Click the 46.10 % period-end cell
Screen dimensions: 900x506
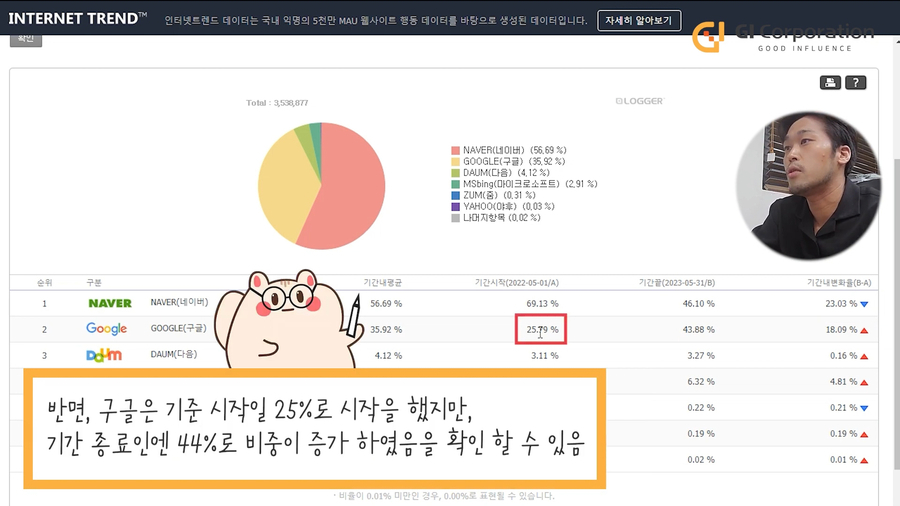click(x=699, y=303)
